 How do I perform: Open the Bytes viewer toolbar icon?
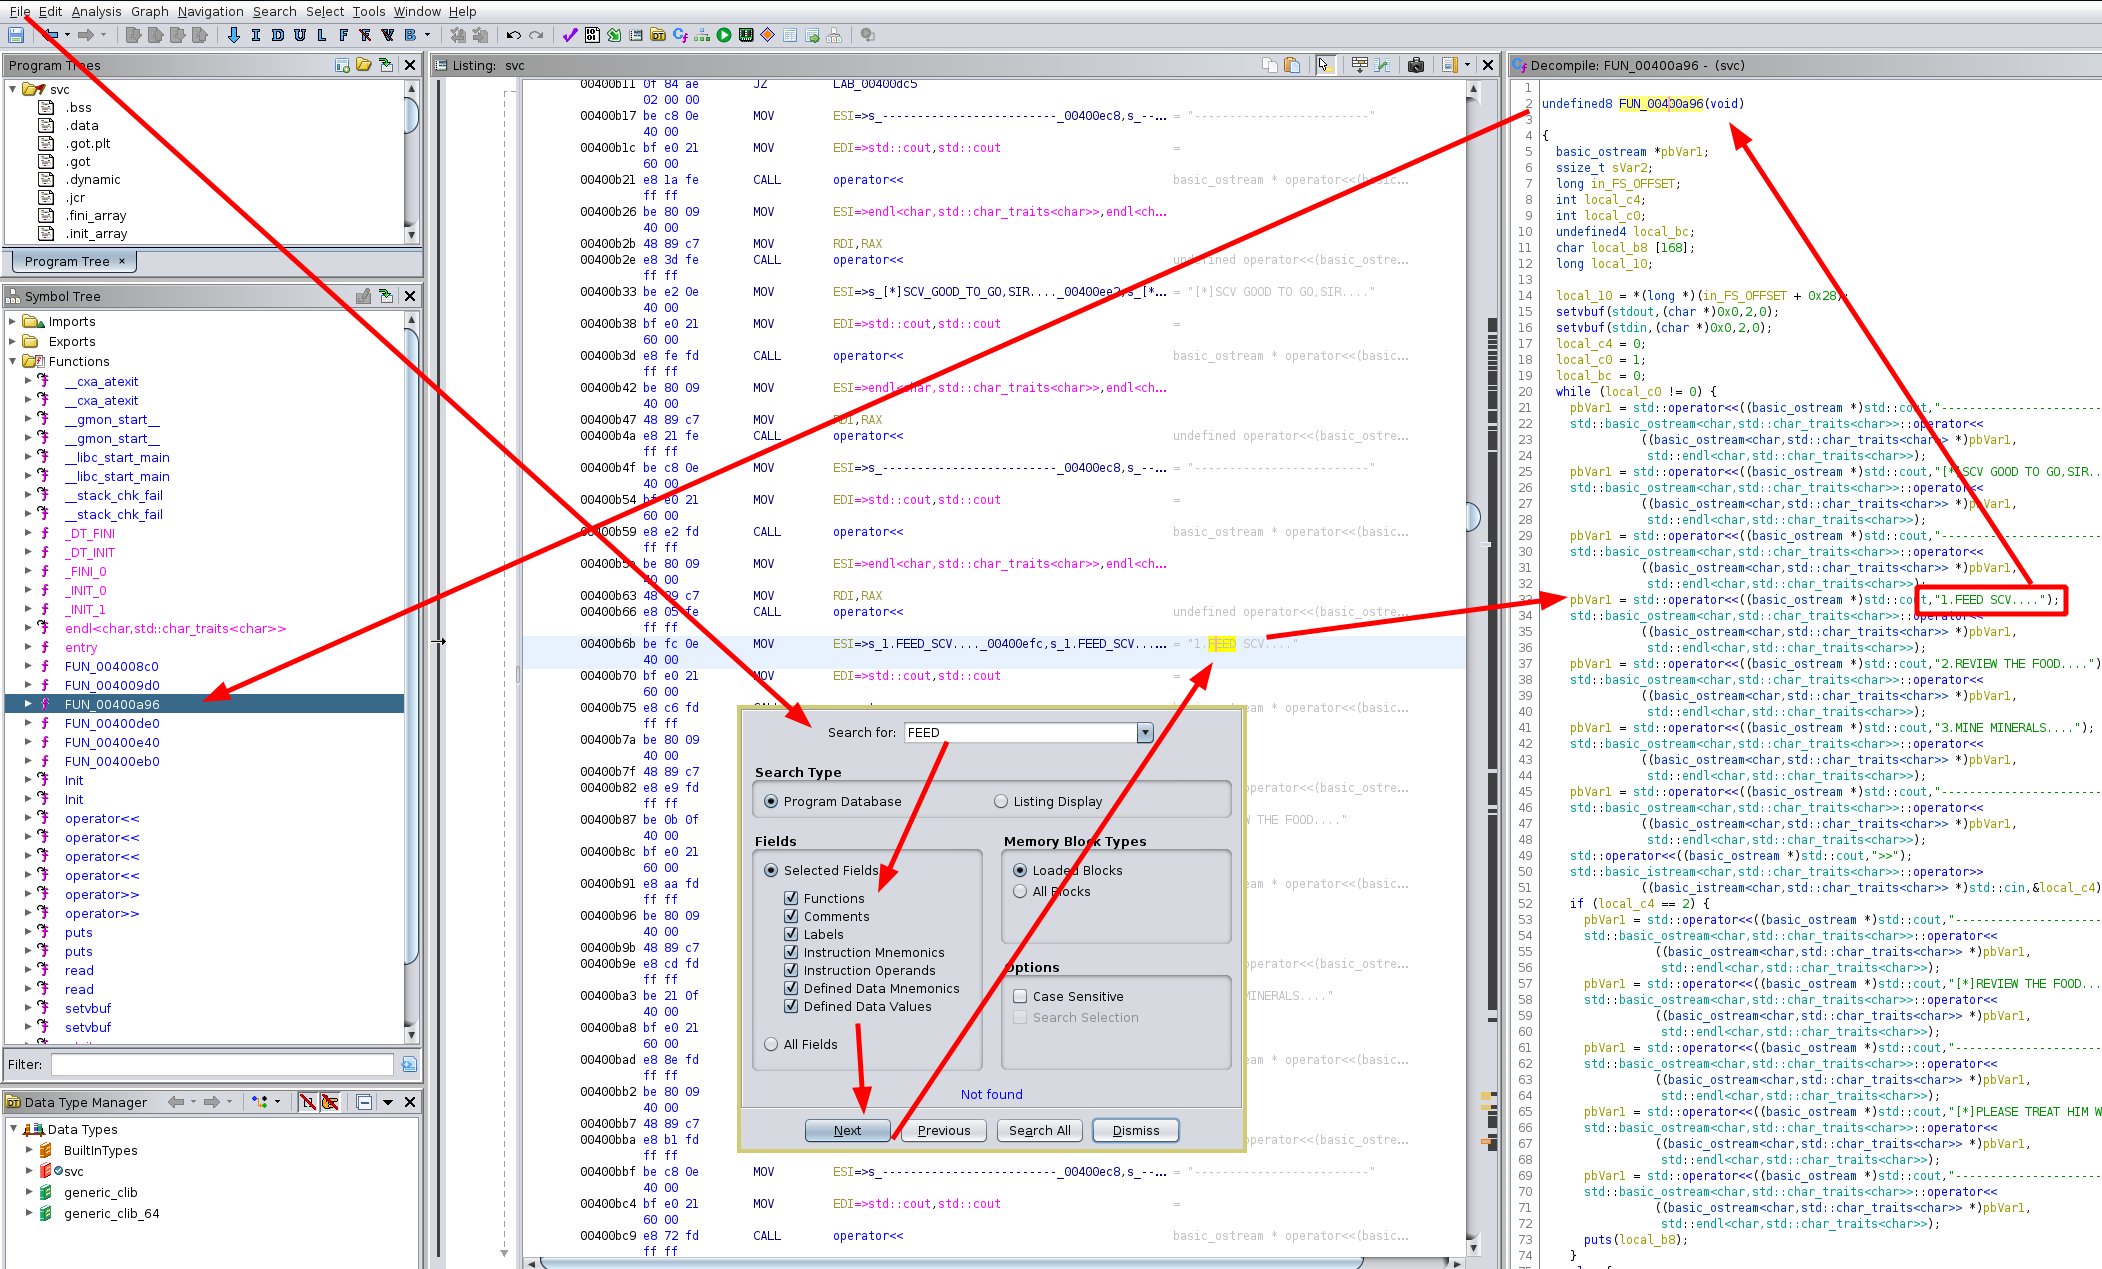592,35
